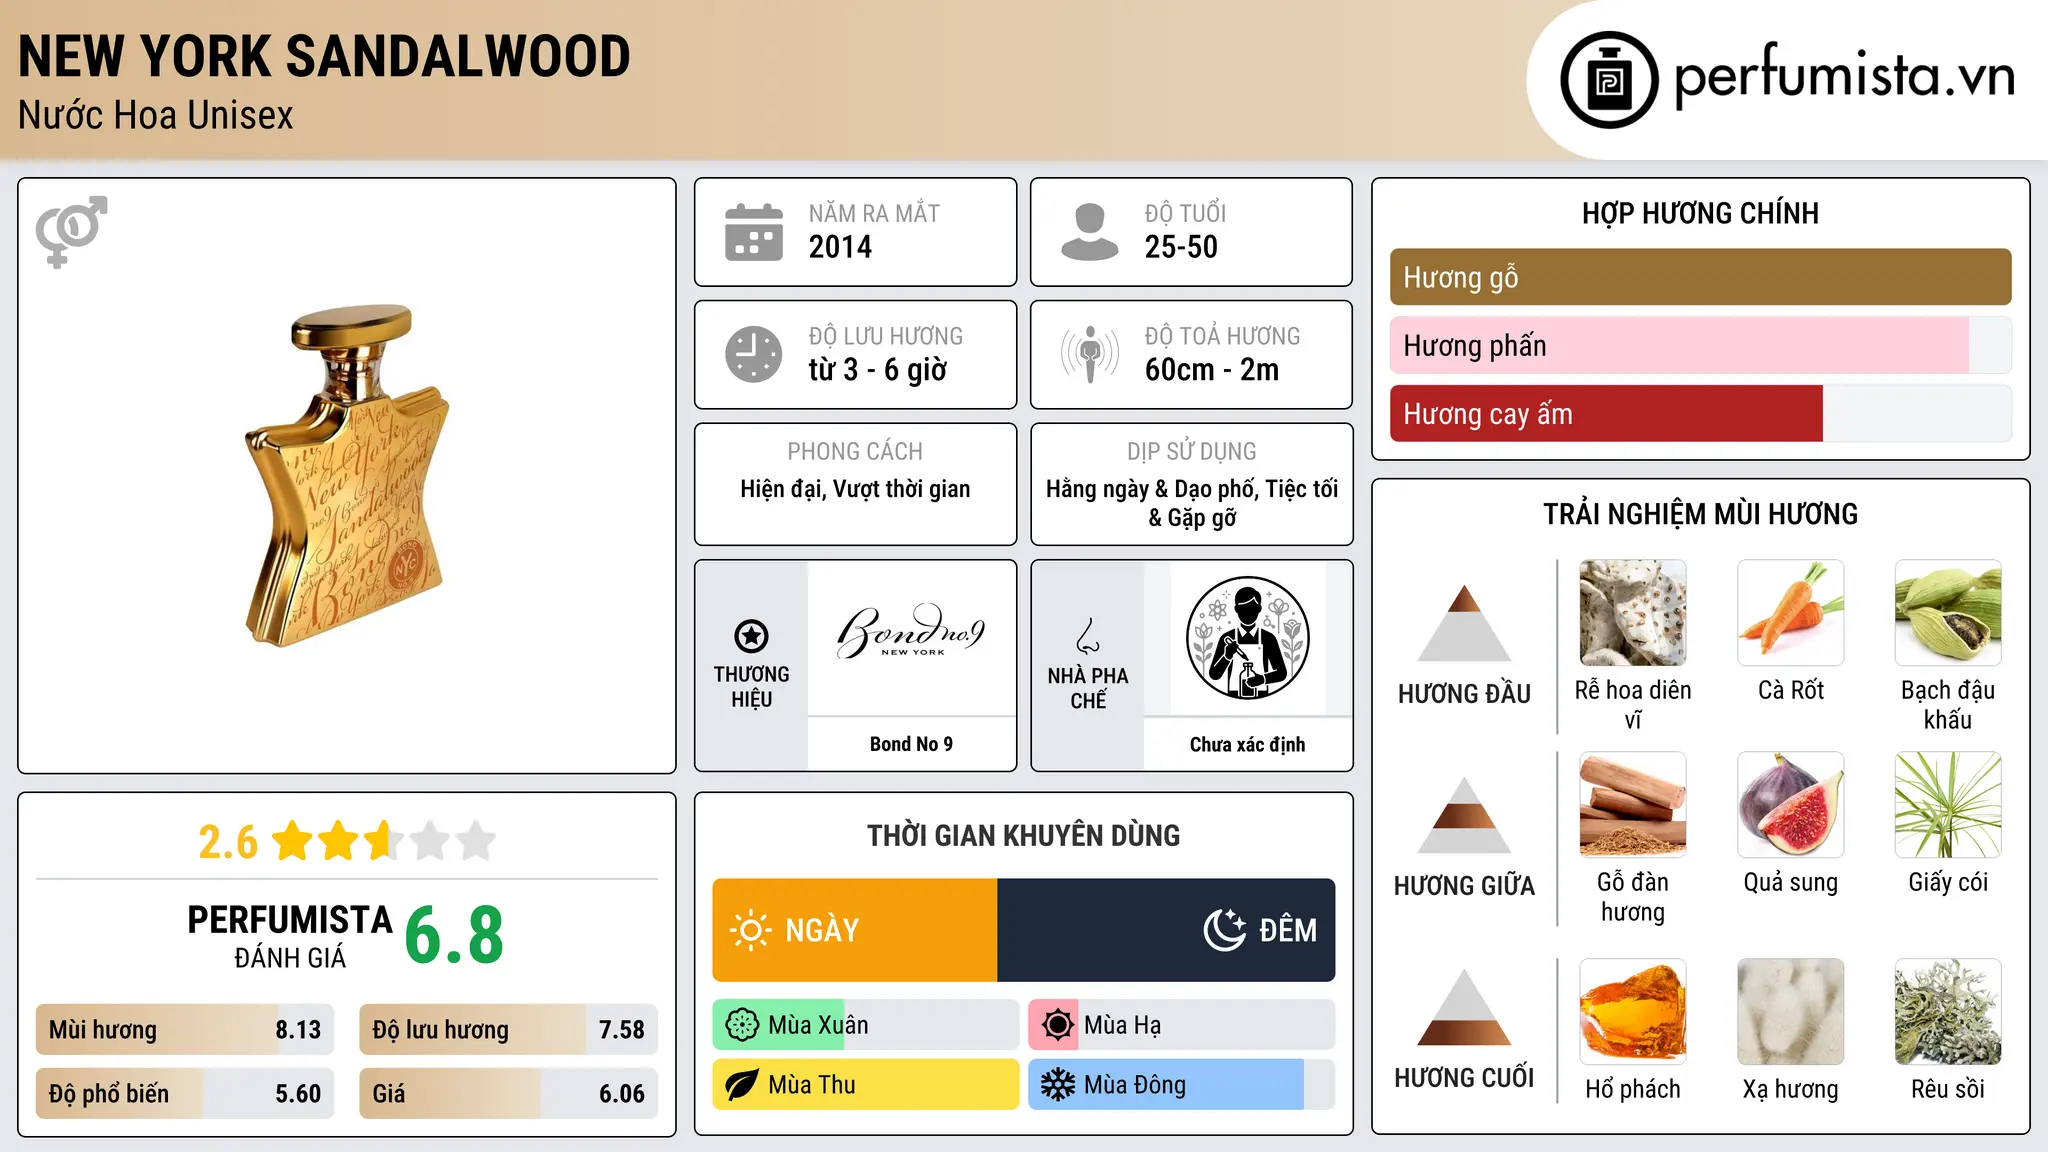The width and height of the screenshot is (2048, 1152).
Task: Click the NEW YORK SANDALWOOD title
Action: point(324,56)
